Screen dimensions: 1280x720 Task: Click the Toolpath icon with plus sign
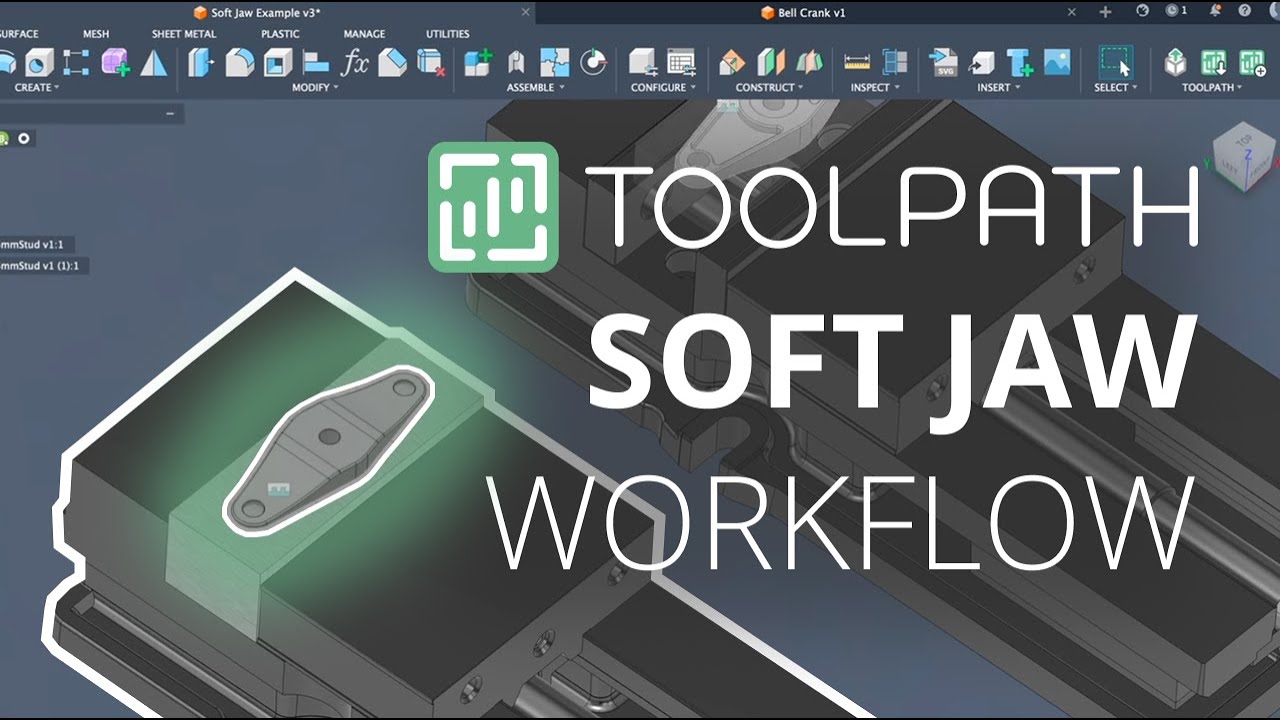pos(1252,63)
